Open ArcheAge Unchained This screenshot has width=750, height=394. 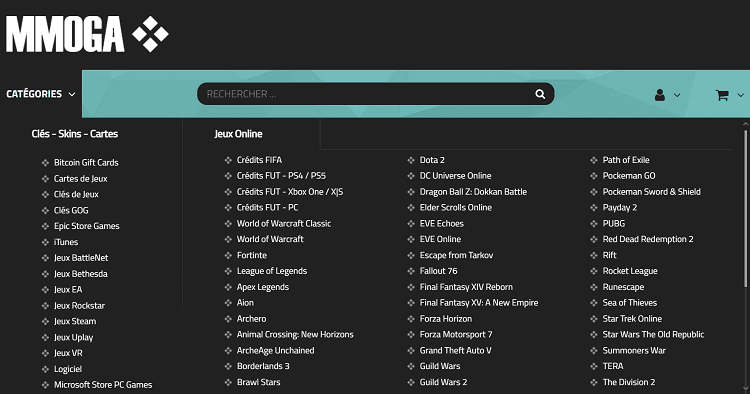tap(276, 350)
